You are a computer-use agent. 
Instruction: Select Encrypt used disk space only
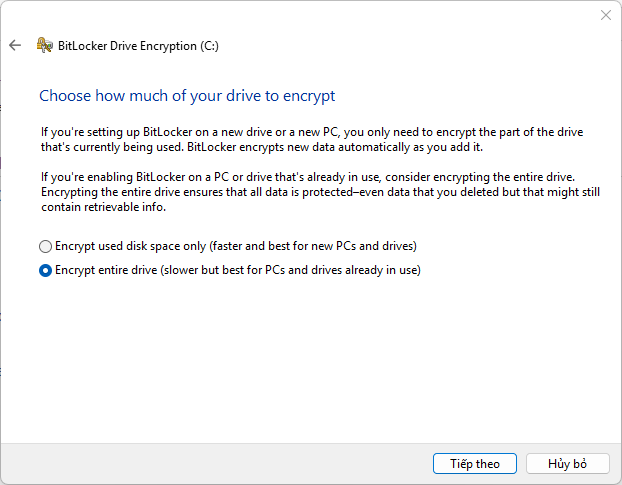[x=228, y=246]
